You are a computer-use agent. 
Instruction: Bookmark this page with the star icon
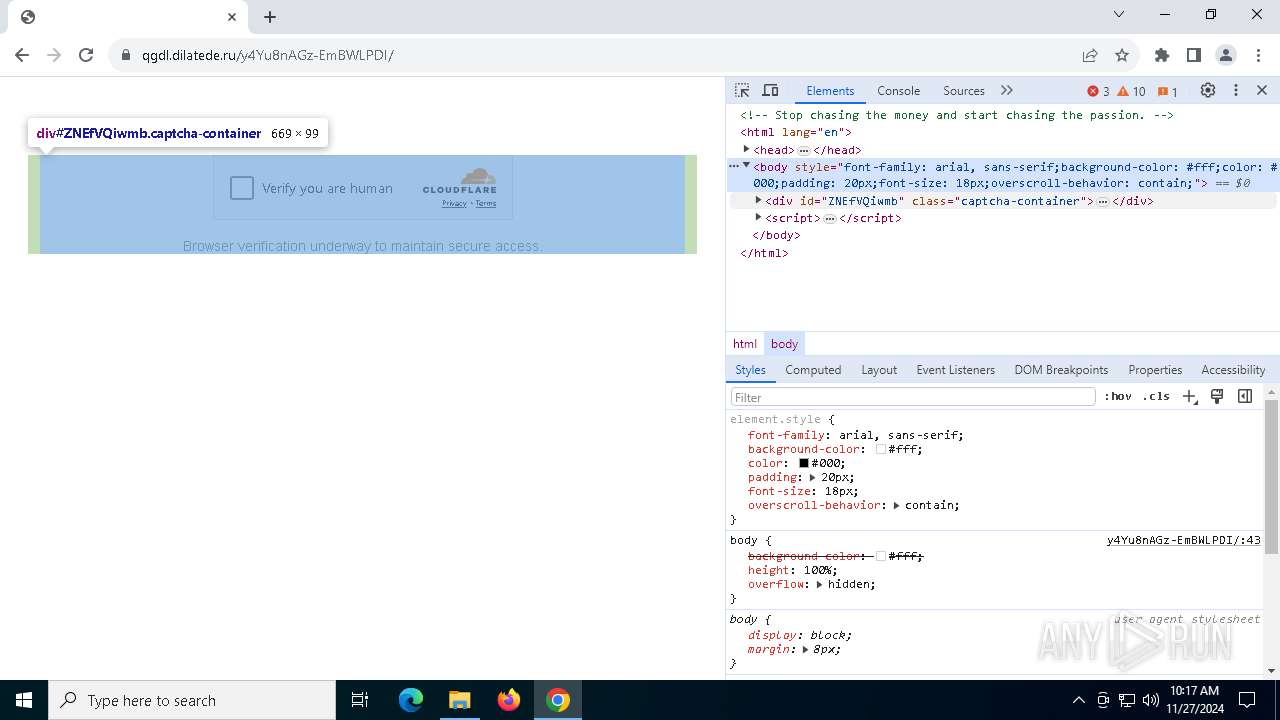pos(1122,55)
